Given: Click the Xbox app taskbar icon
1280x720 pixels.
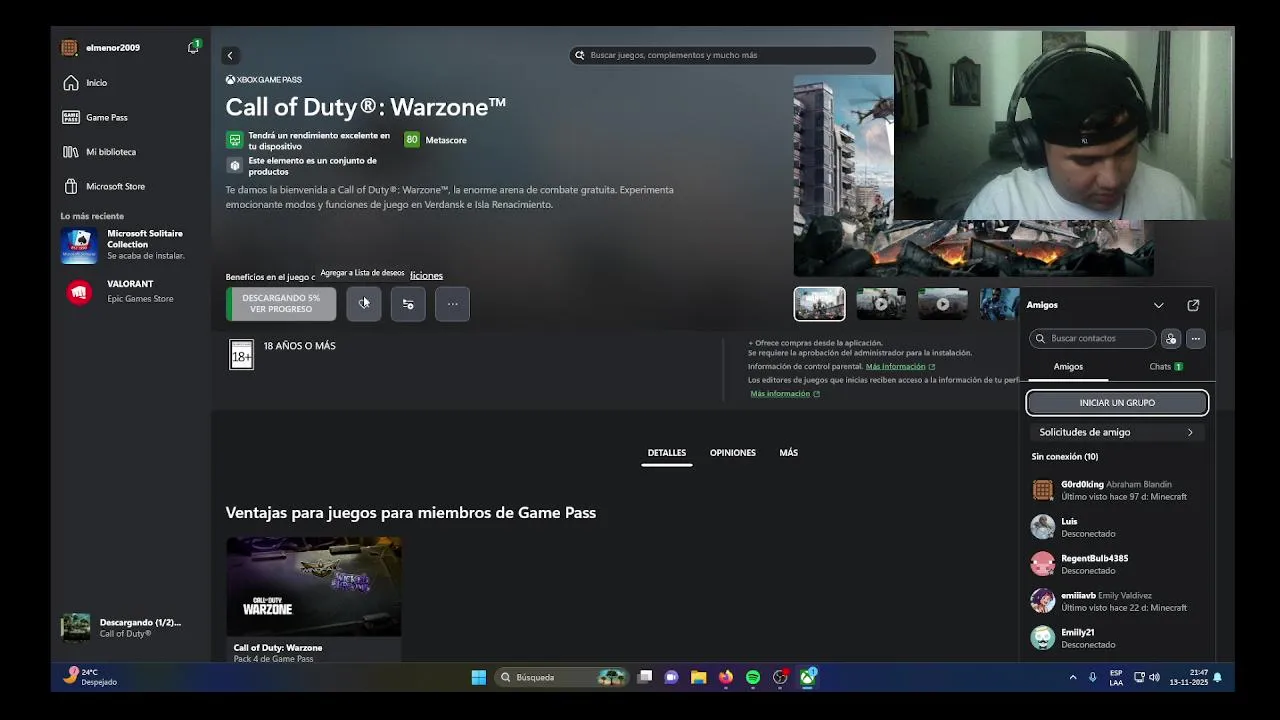Looking at the screenshot, I should pyautogui.click(x=807, y=677).
